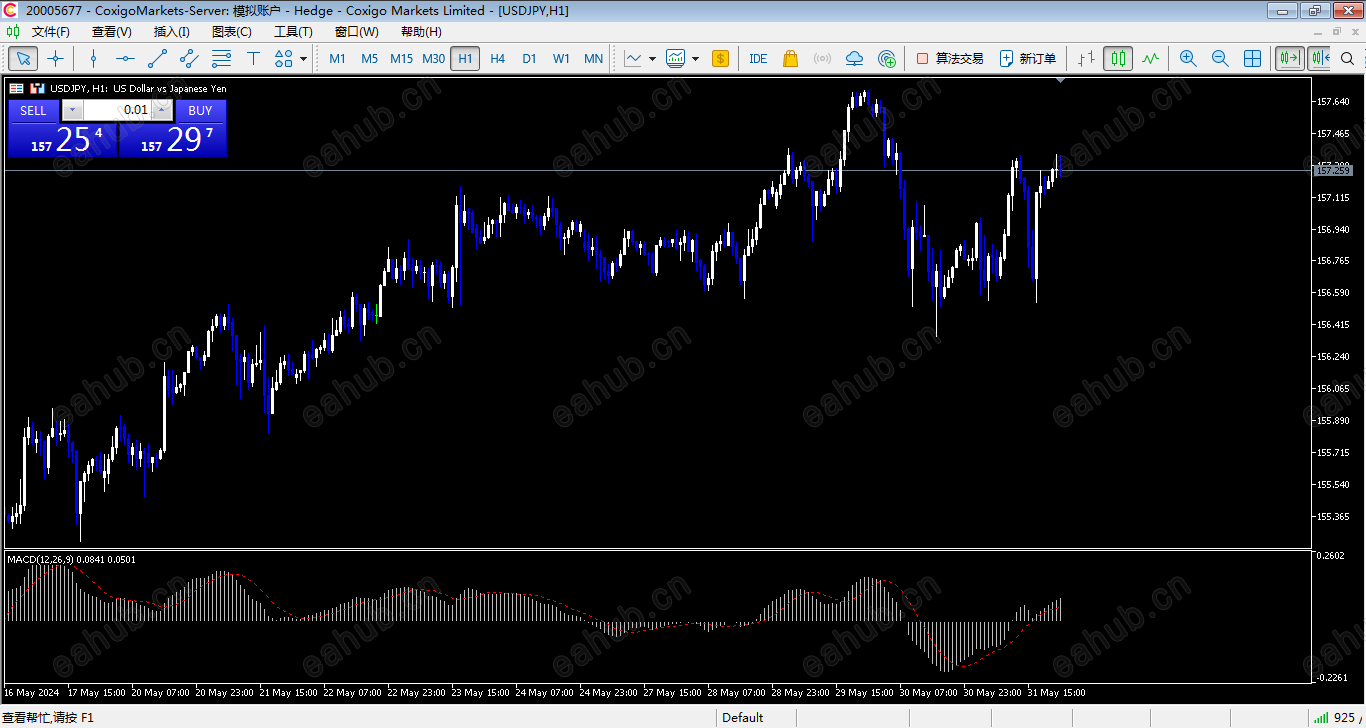Viewport: 1366px width, 728px height.
Task: Zoom in on the chart
Action: tap(1188, 58)
